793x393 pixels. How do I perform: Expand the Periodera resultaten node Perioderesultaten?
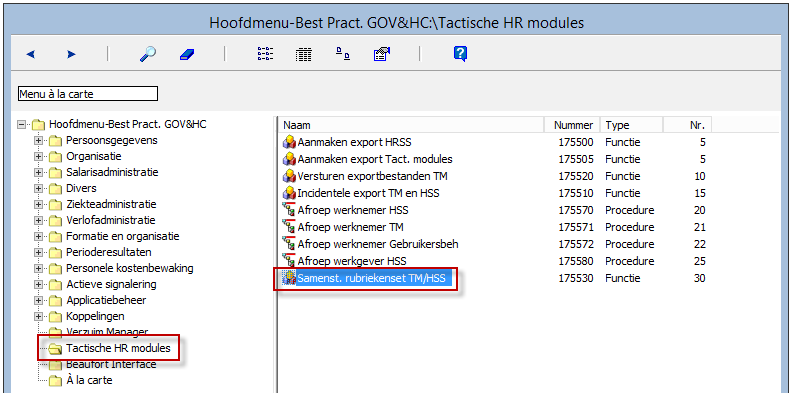click(38, 253)
